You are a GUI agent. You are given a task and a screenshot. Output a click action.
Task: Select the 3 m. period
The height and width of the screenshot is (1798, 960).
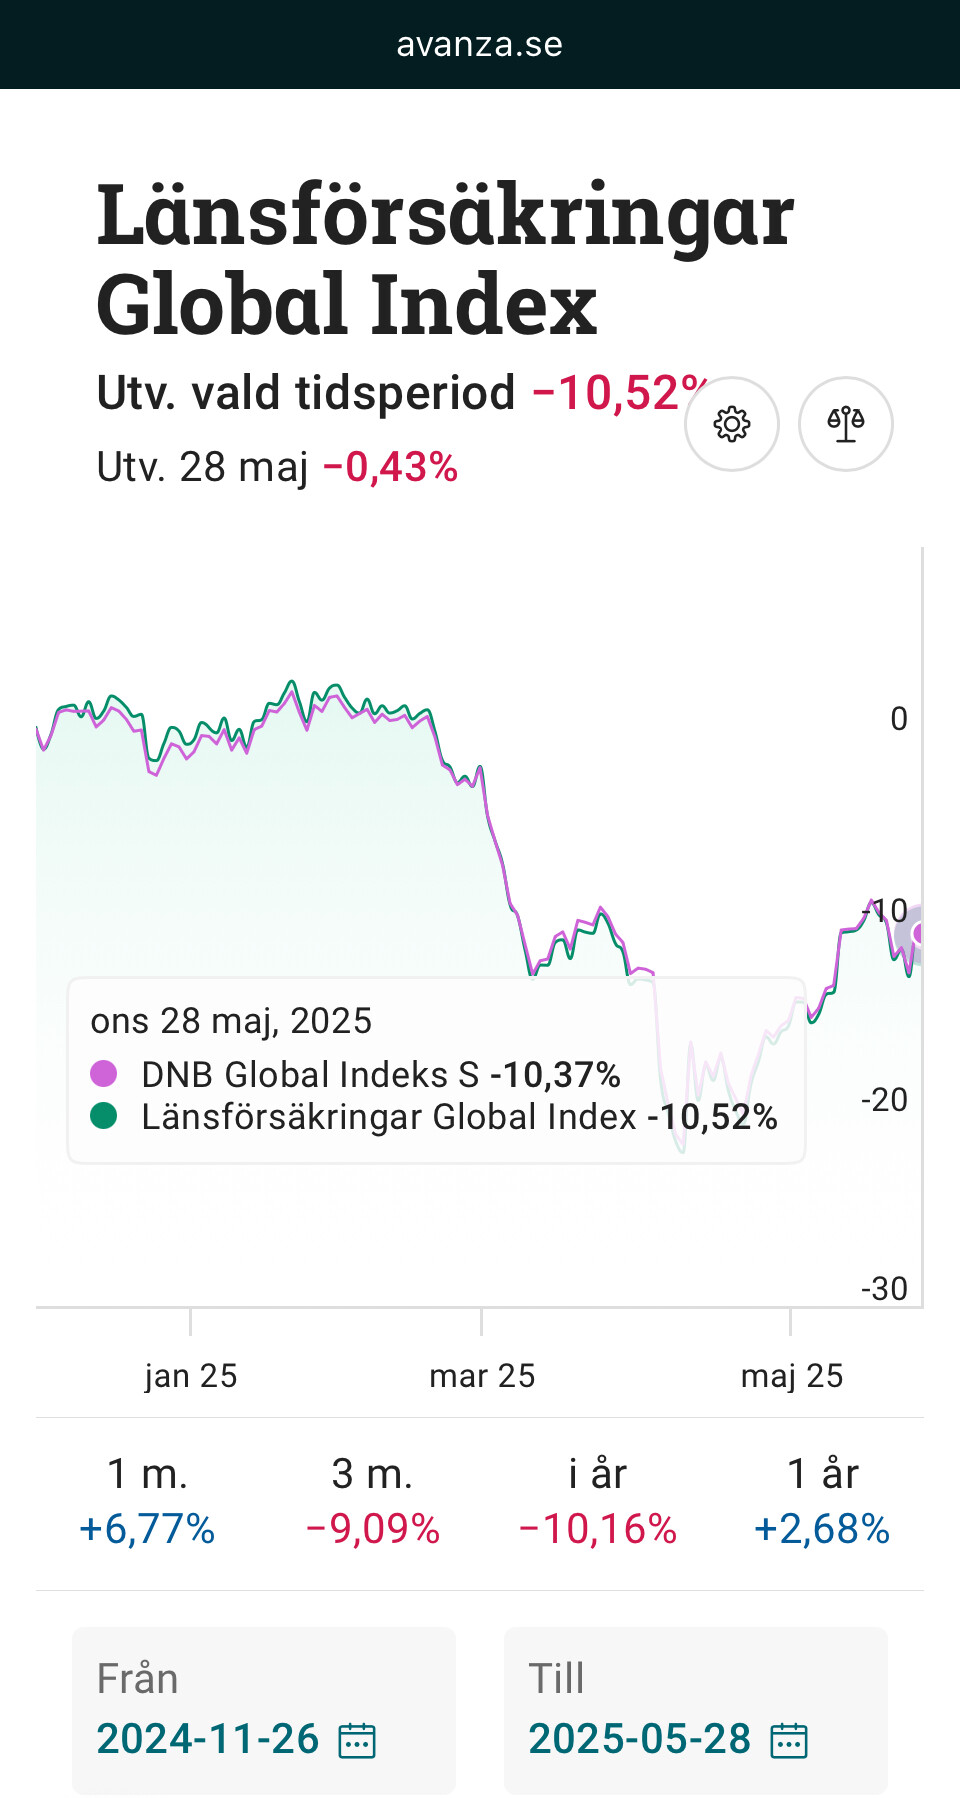click(x=372, y=1500)
